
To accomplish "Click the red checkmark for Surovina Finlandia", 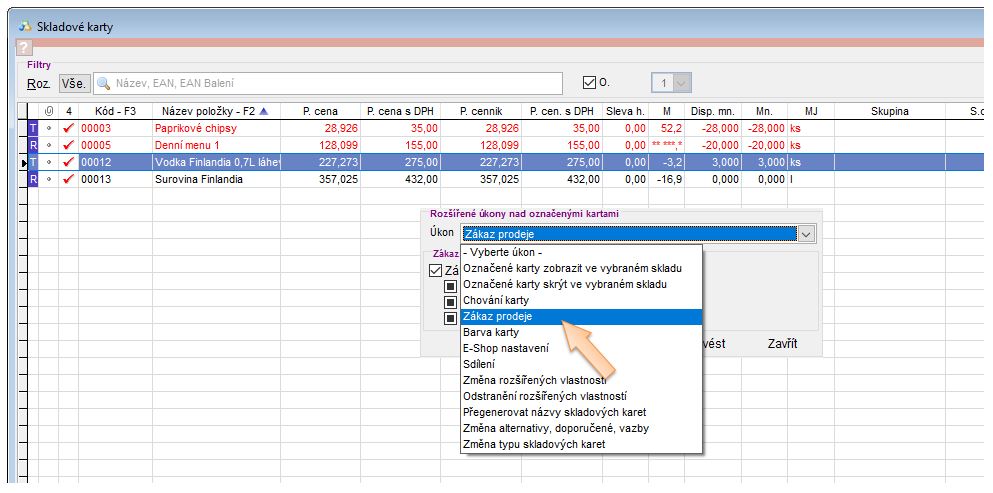I will [68, 180].
